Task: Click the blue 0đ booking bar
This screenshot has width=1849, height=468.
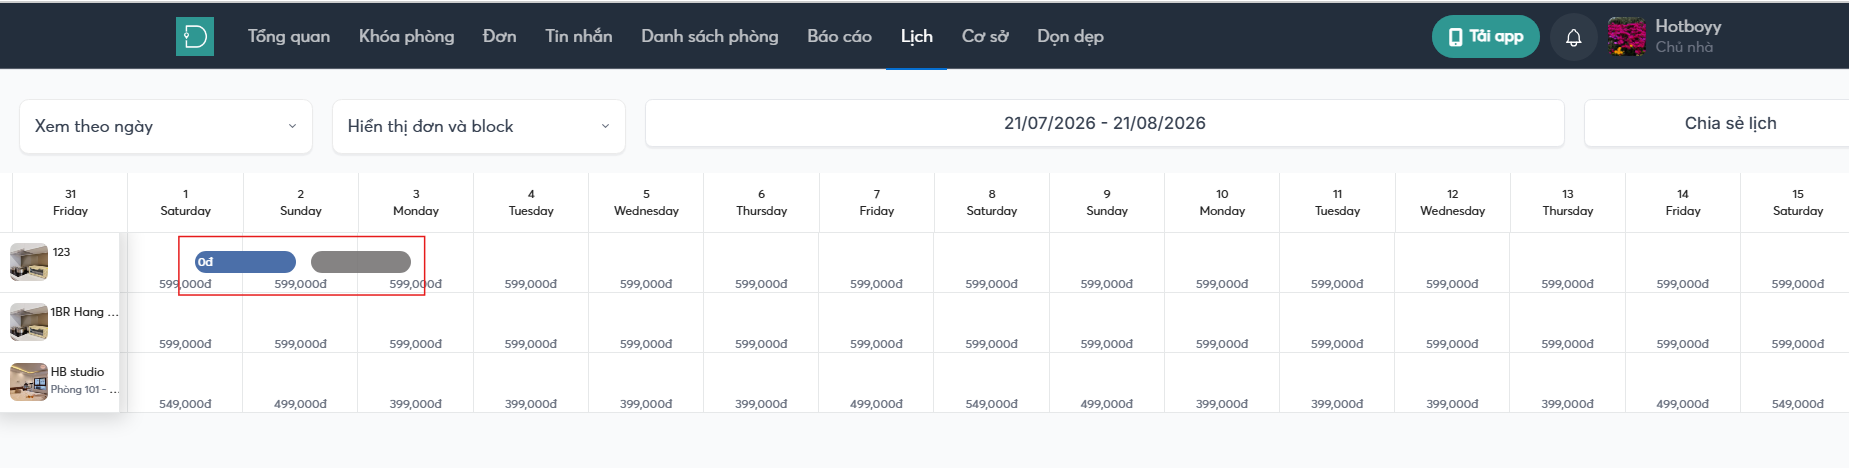Action: pyautogui.click(x=245, y=262)
